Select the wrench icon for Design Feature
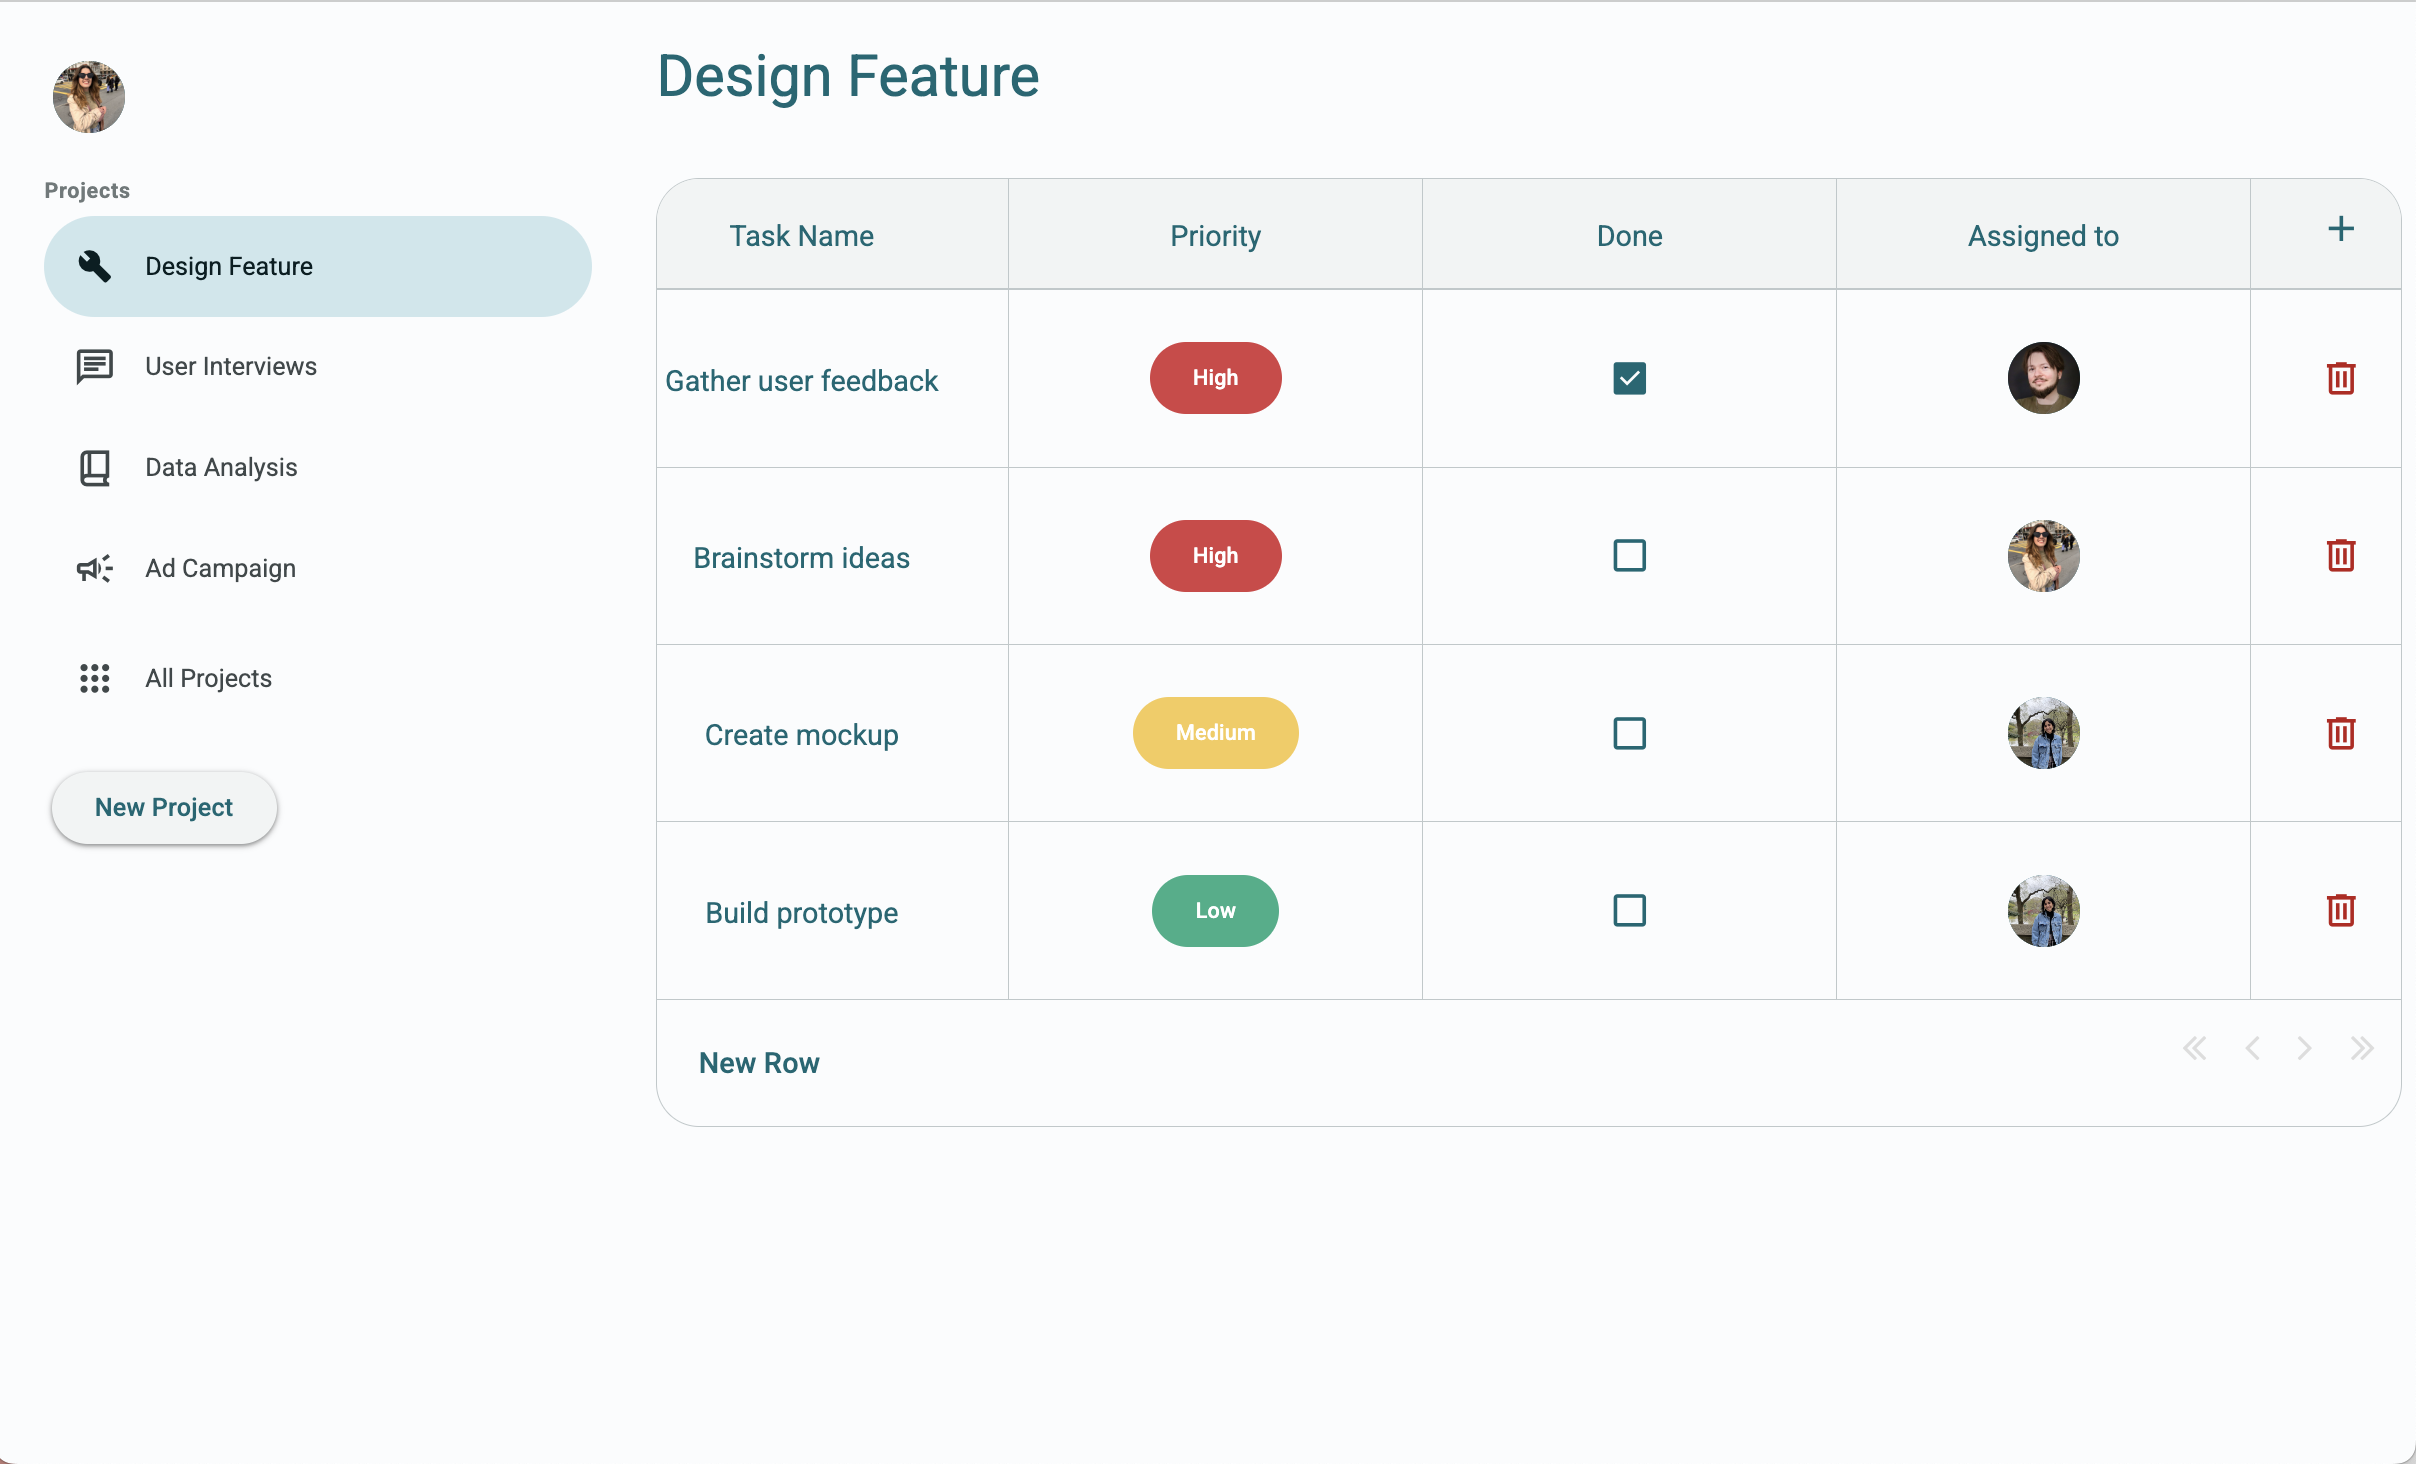This screenshot has height=1464, width=2416. point(93,266)
